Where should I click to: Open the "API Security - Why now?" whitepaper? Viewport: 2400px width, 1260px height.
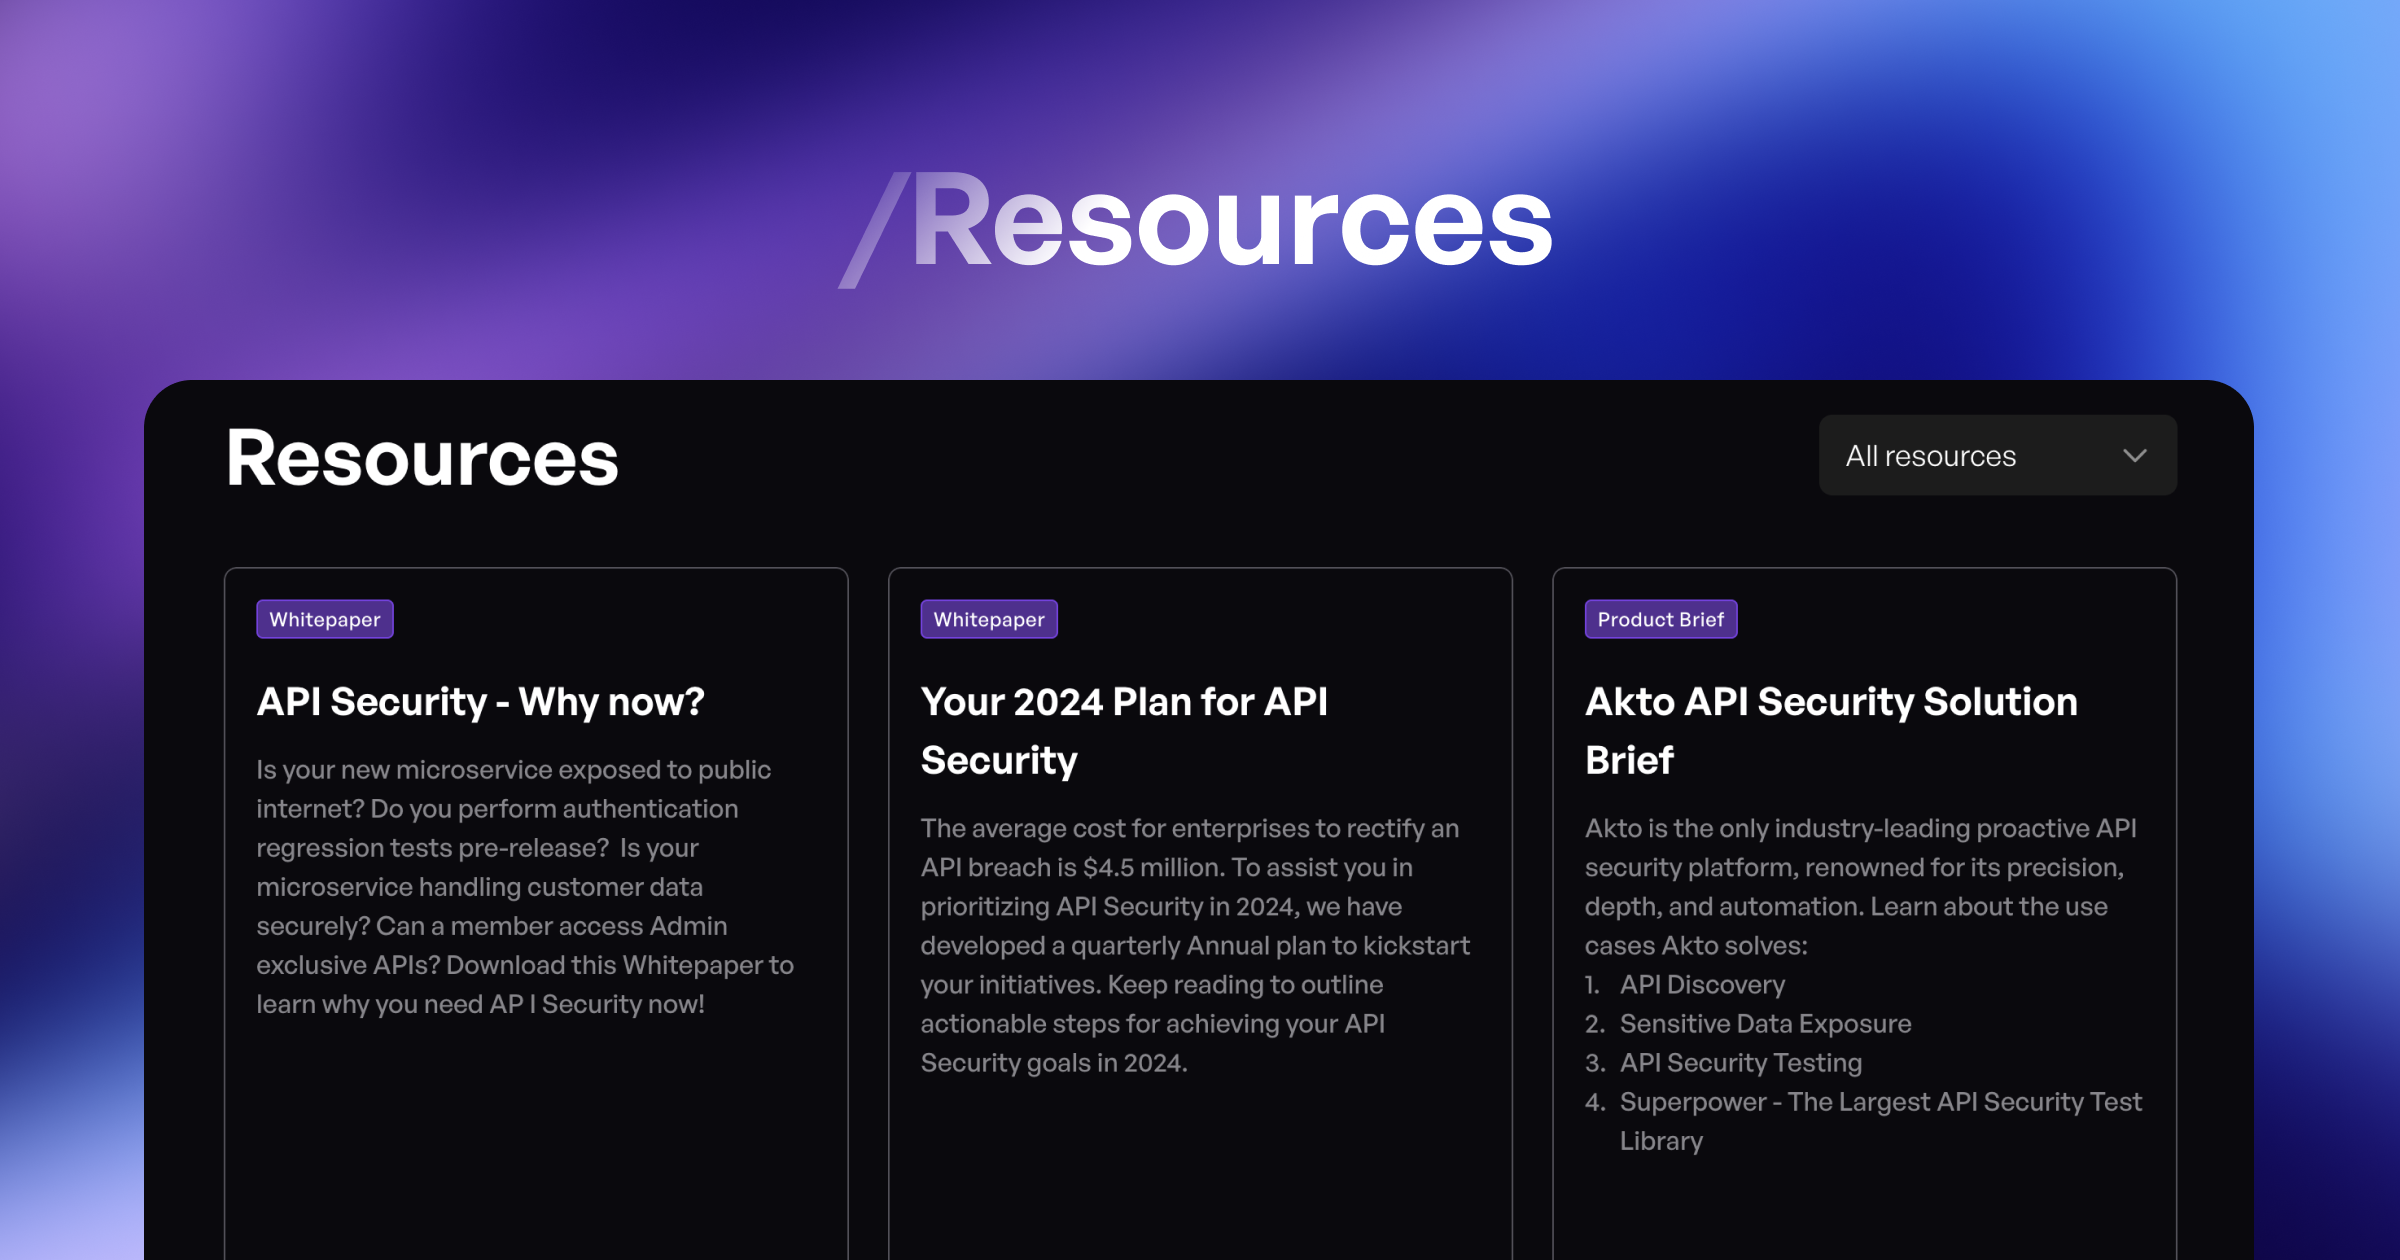click(x=481, y=702)
